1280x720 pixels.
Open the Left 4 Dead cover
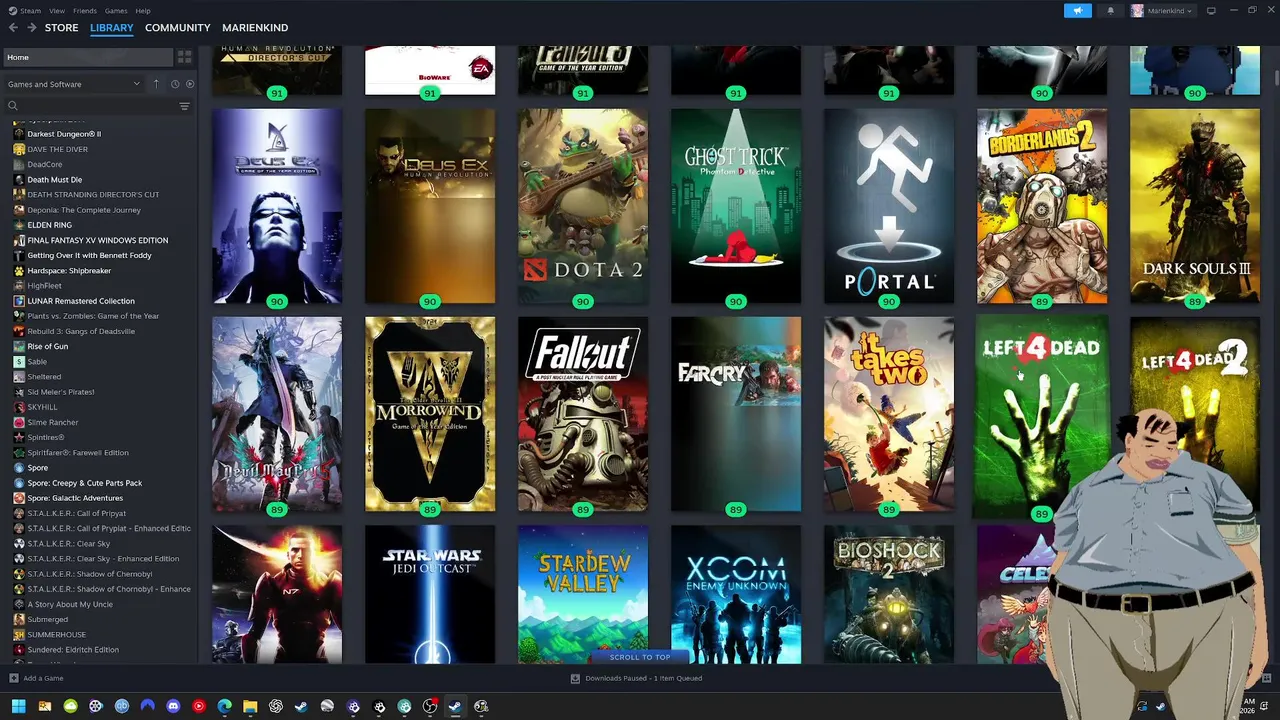click(1041, 414)
